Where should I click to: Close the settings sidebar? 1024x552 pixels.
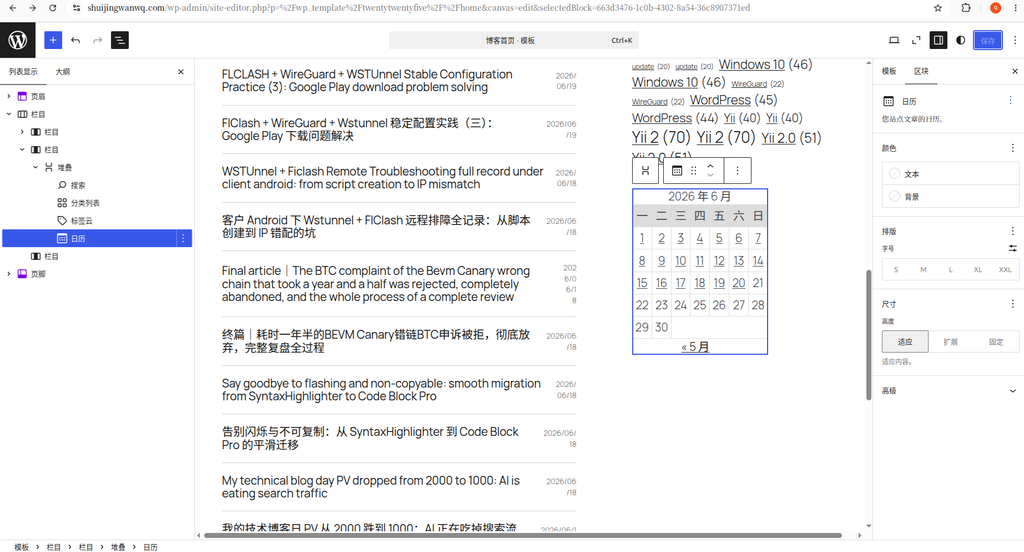[1015, 71]
